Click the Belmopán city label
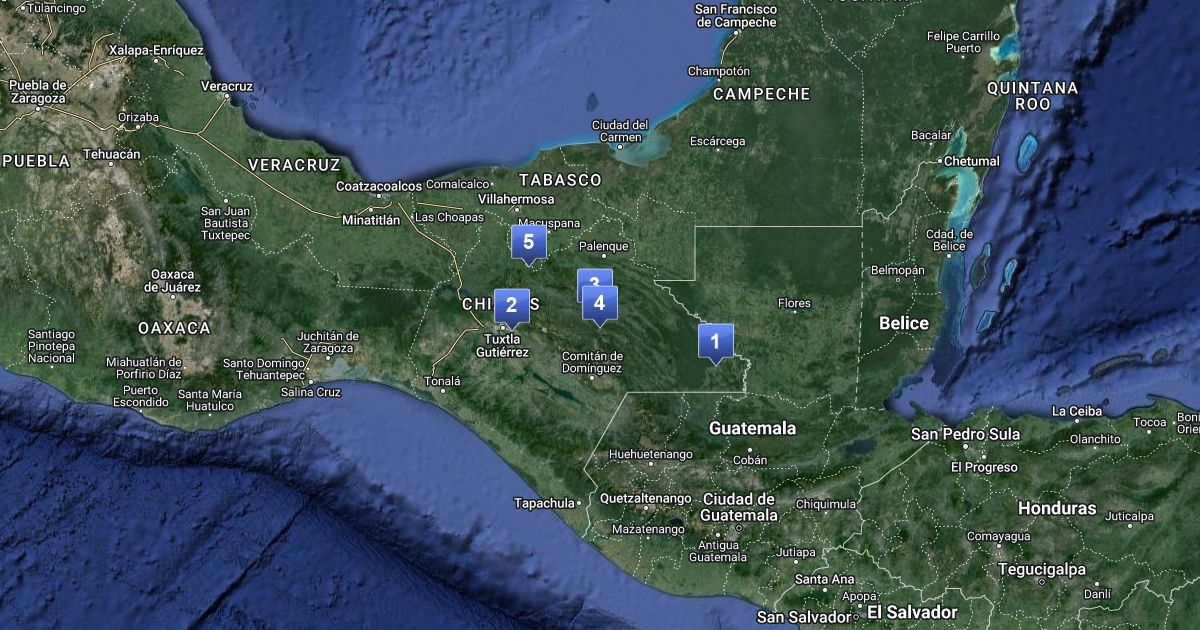Screen dimensions: 1200x630 [897, 271]
